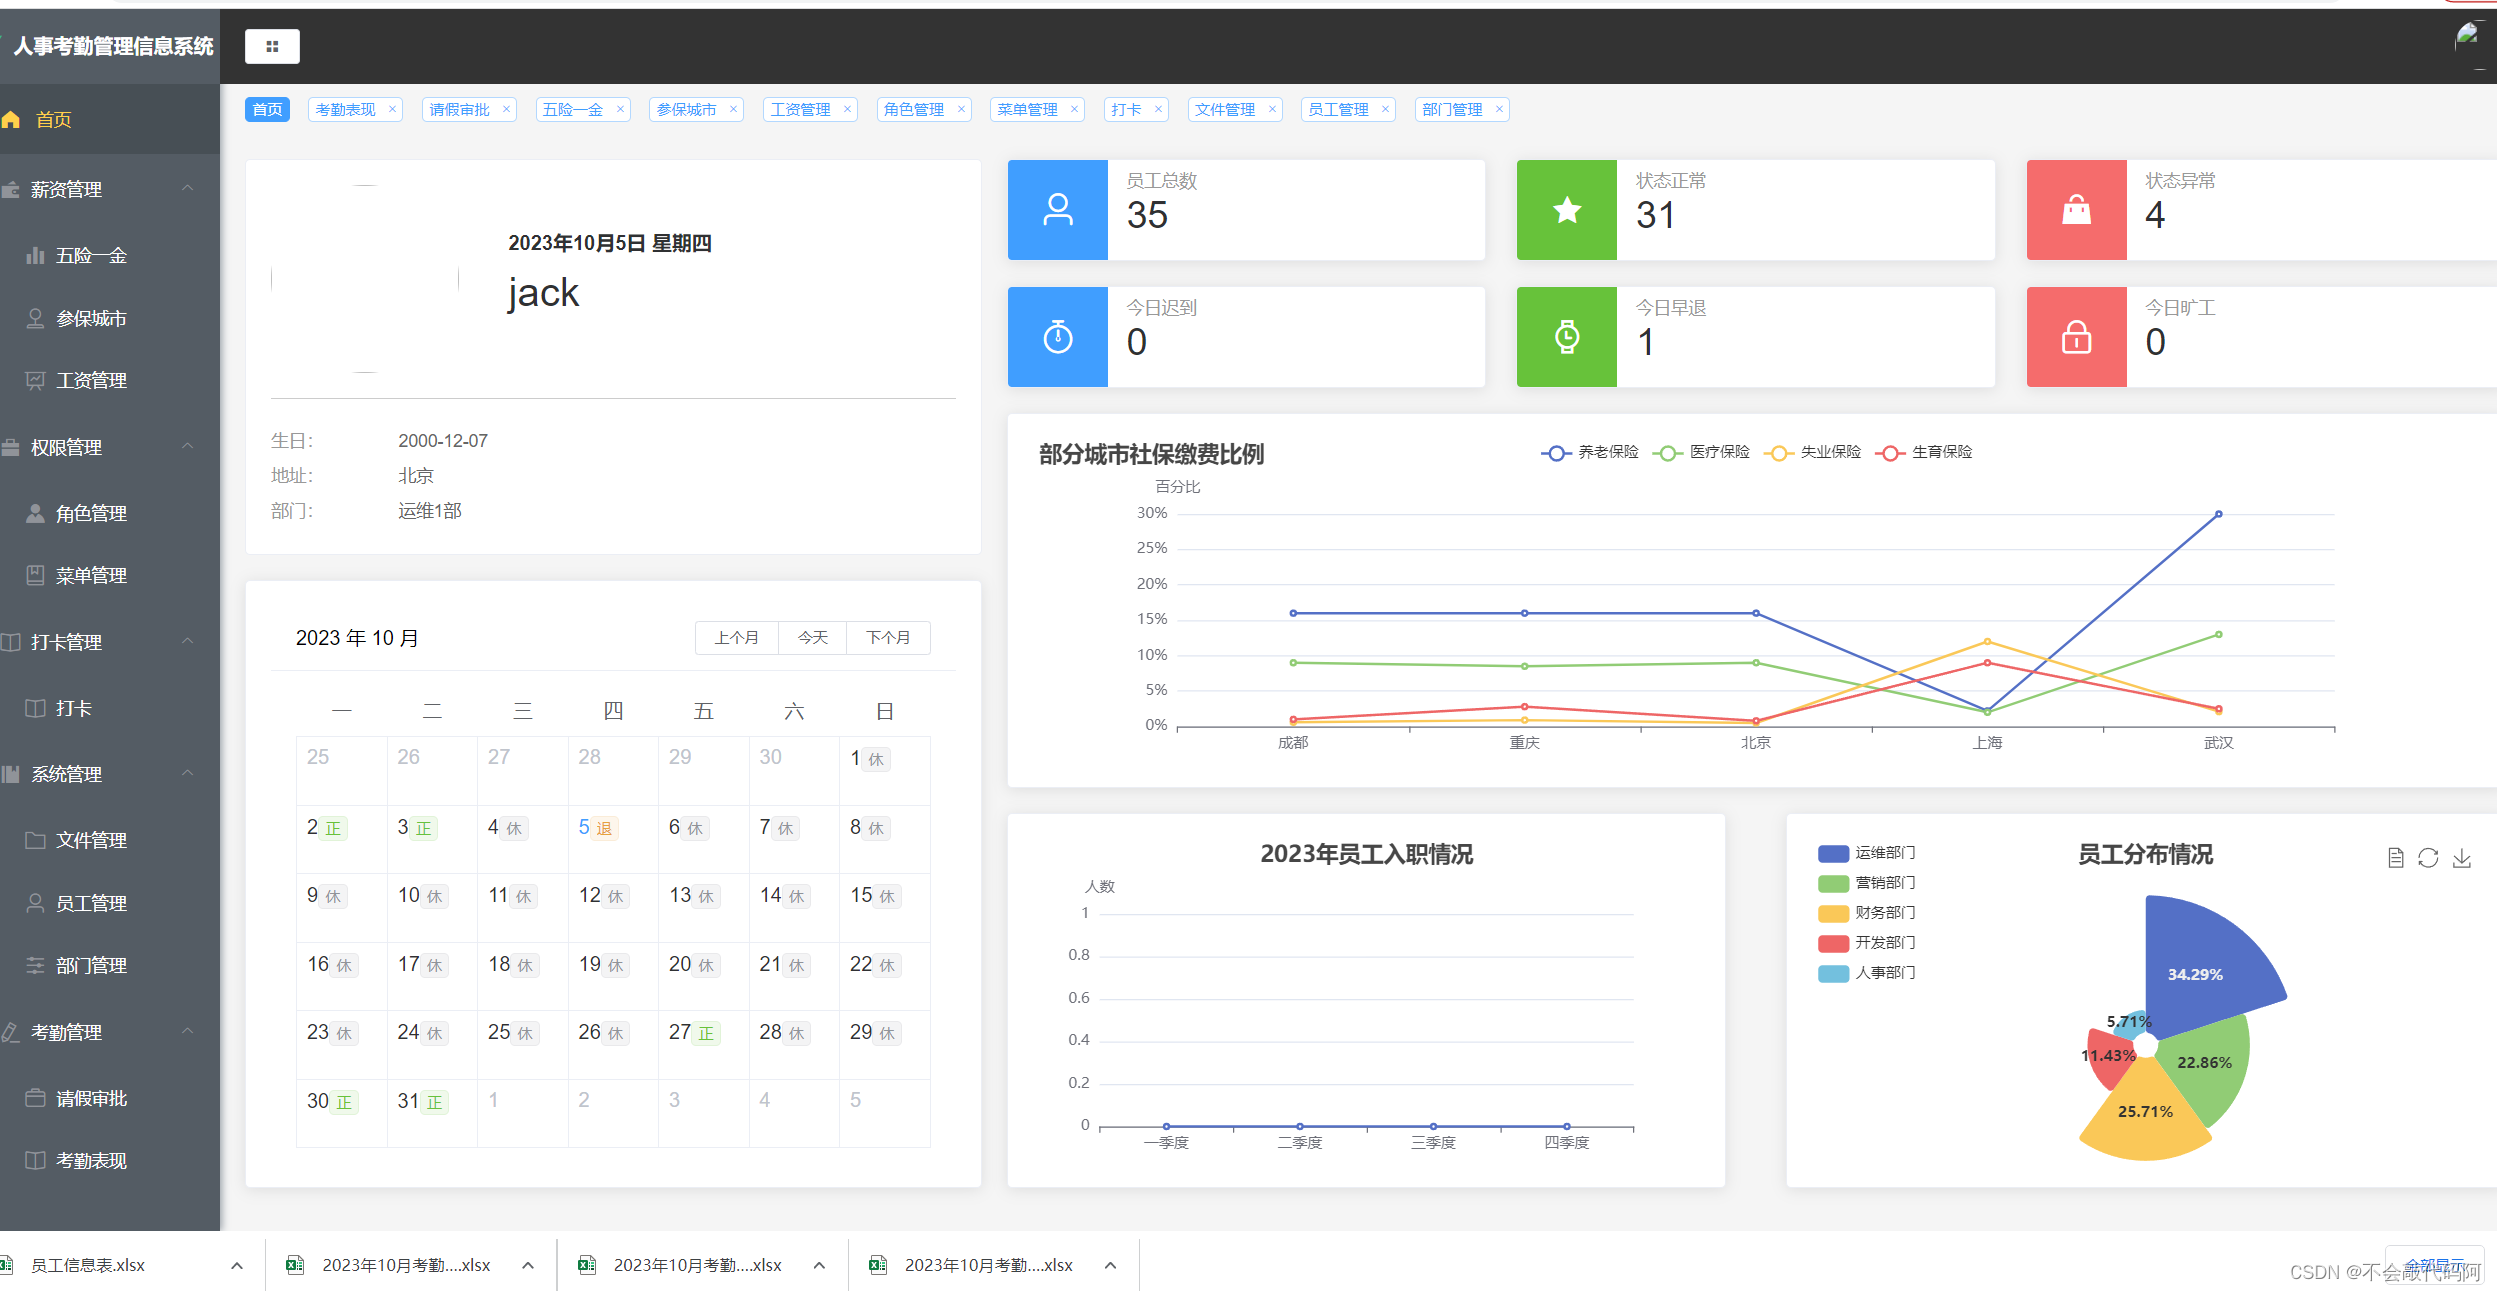This screenshot has width=2497, height=1291.
Task: Open data view icon on 员工分布情况 chart
Action: [x=2396, y=858]
